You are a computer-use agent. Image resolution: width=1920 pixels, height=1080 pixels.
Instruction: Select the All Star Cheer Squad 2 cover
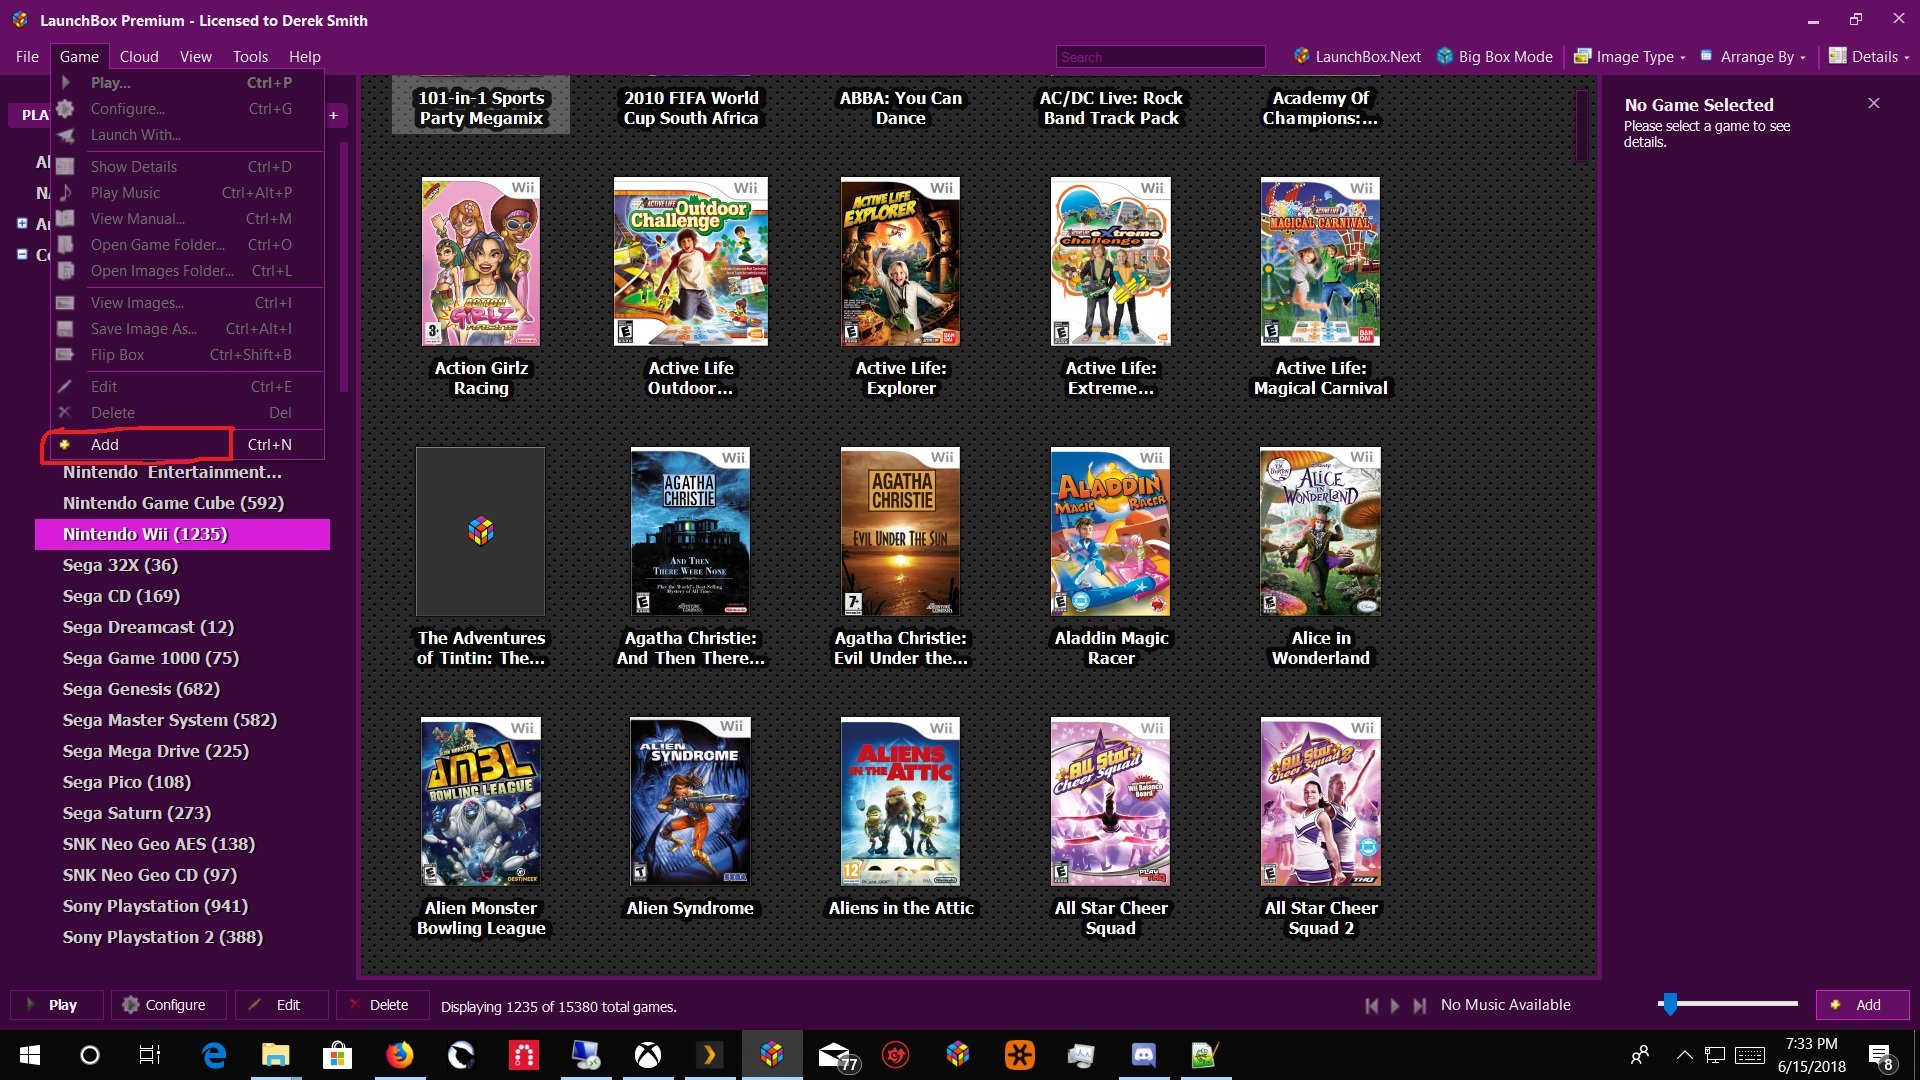1321,802
